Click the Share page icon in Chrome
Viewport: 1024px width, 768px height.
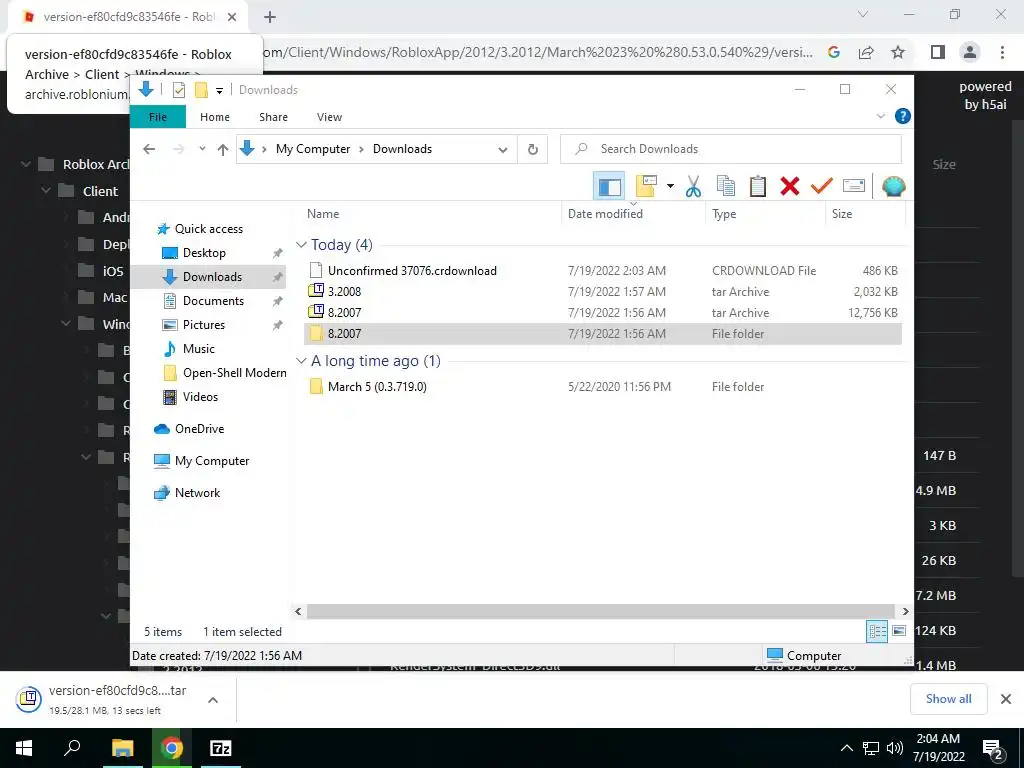[x=866, y=52]
